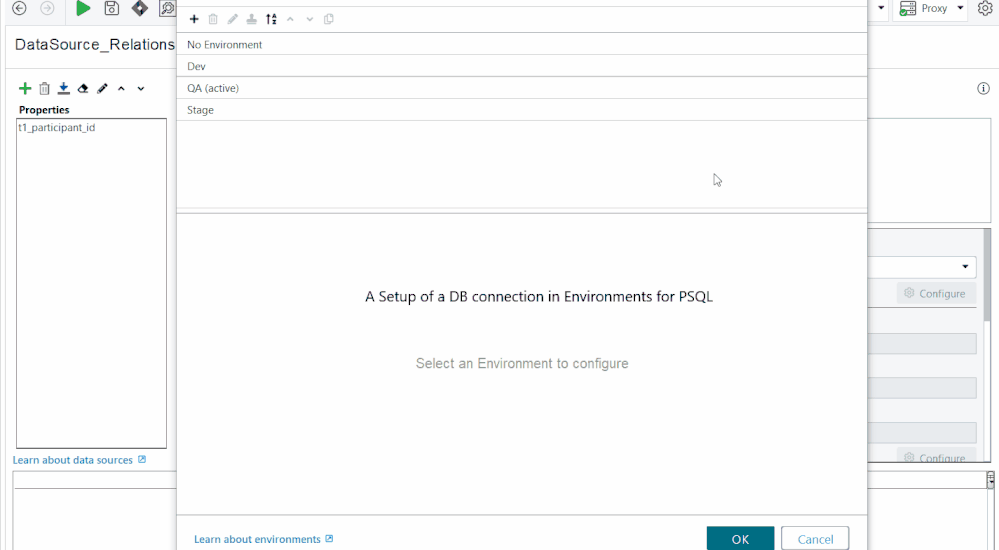Click OK to confirm environments dialog
This screenshot has width=999, height=550.
tap(740, 539)
